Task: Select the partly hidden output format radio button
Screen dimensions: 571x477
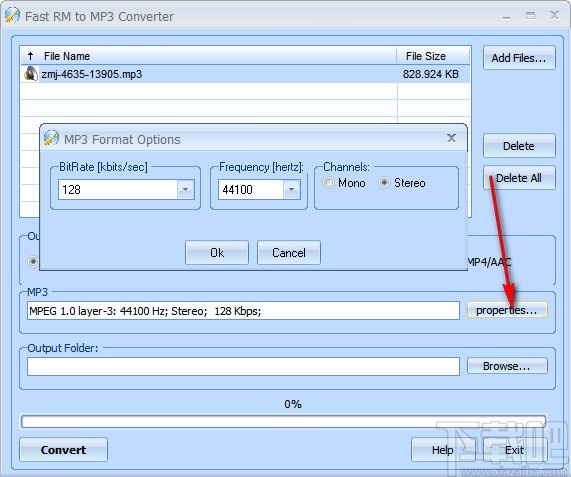Action: click(33, 261)
